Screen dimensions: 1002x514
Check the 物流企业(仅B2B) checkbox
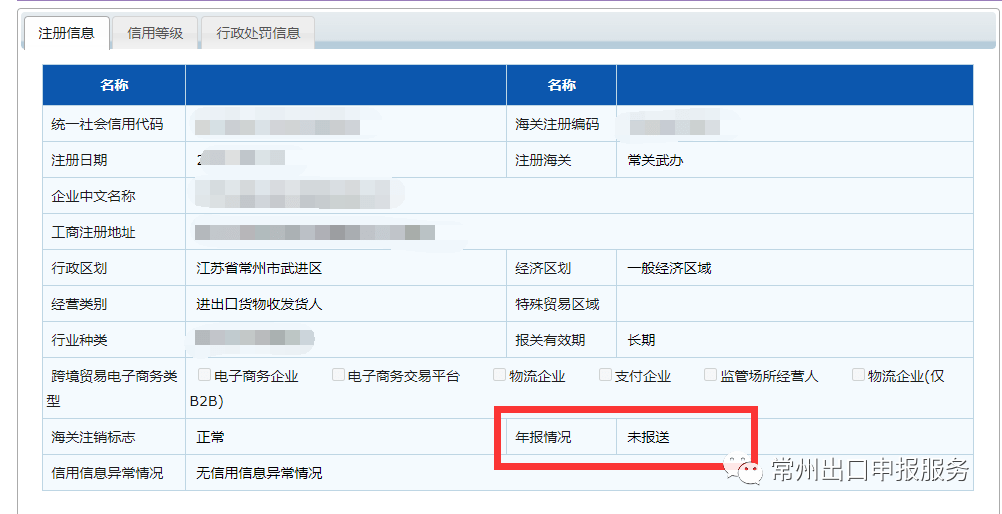[858, 375]
